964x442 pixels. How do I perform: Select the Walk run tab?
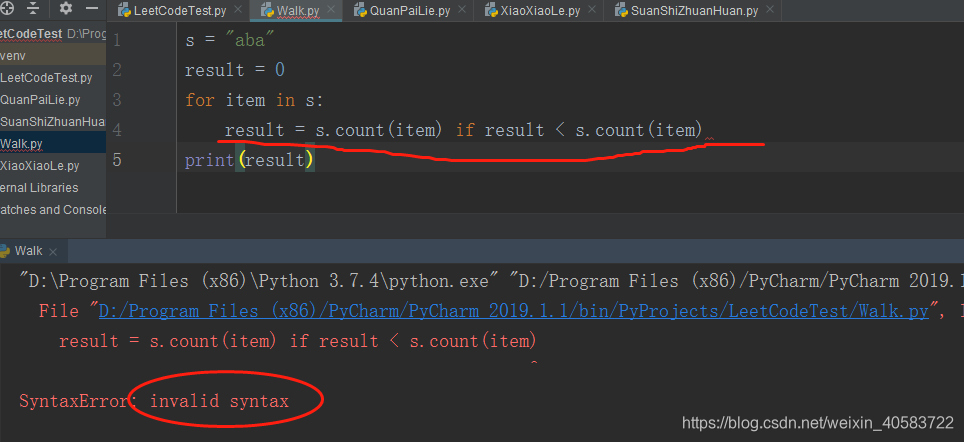pos(28,251)
